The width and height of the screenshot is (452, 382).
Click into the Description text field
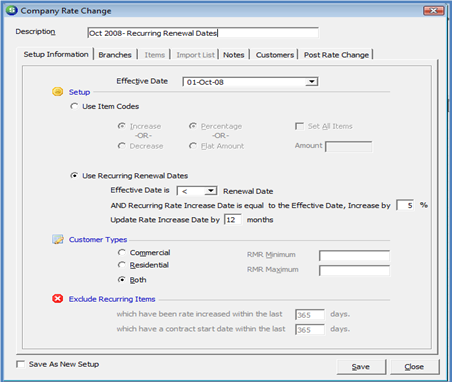coord(203,33)
